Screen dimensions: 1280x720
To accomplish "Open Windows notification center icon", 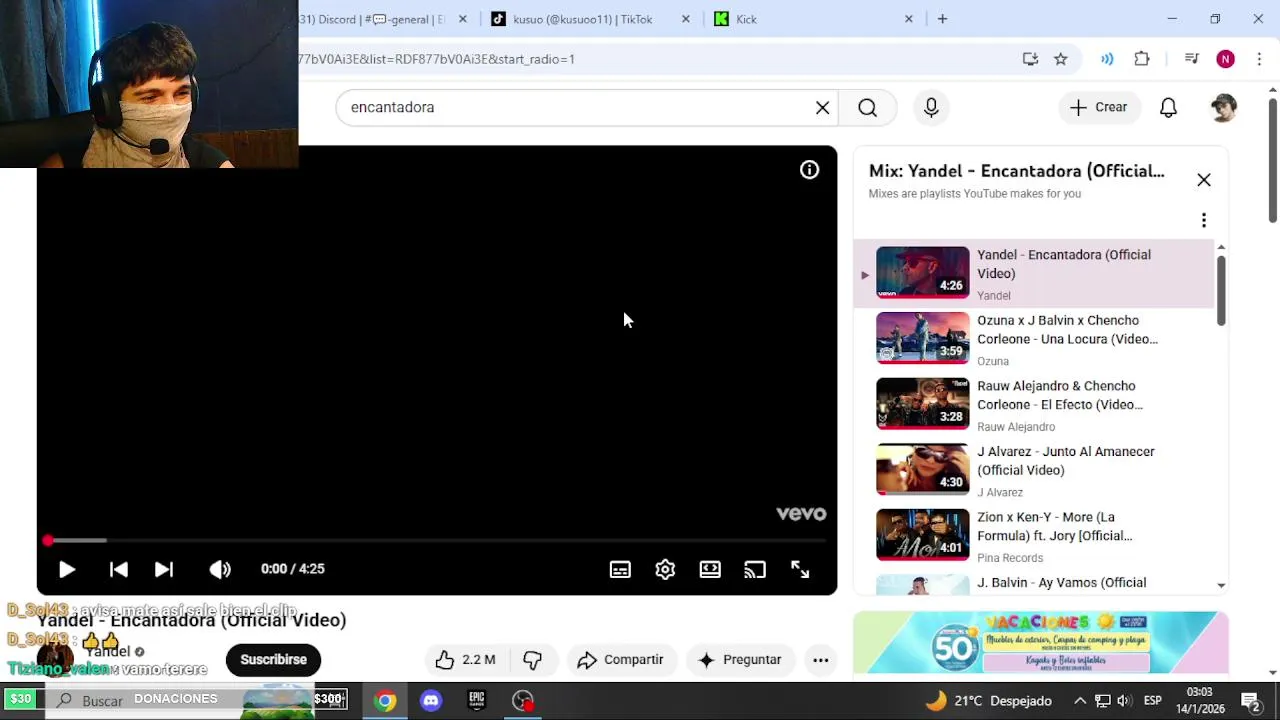I will point(1250,701).
